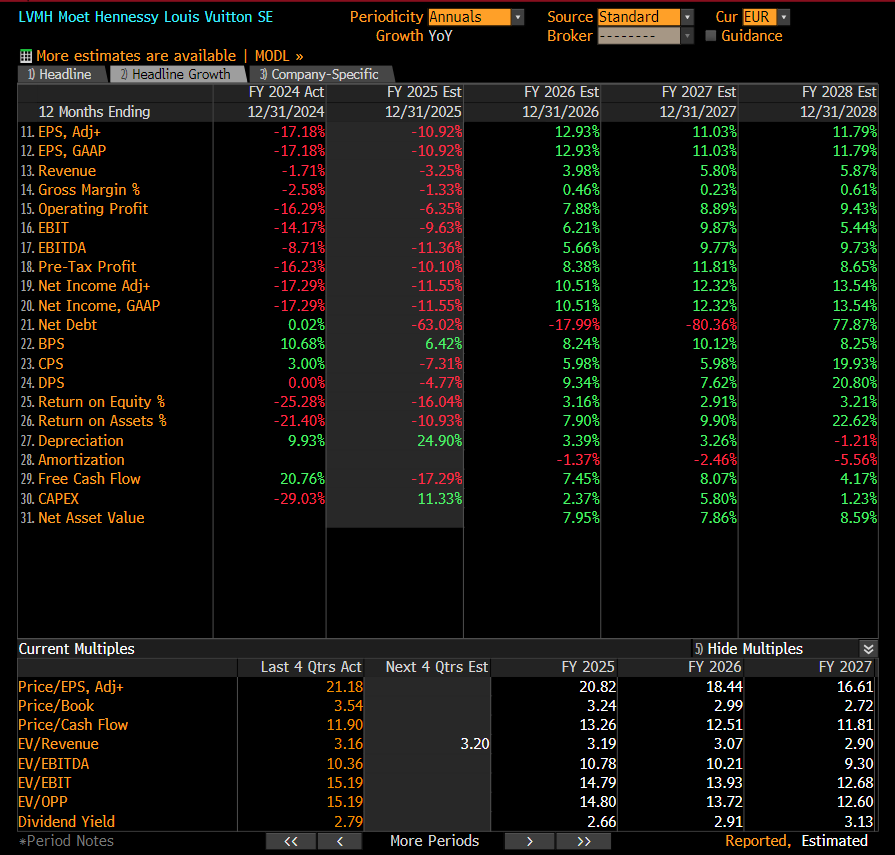Click the Operating Profit row label
The height and width of the screenshot is (855, 895).
[92, 209]
